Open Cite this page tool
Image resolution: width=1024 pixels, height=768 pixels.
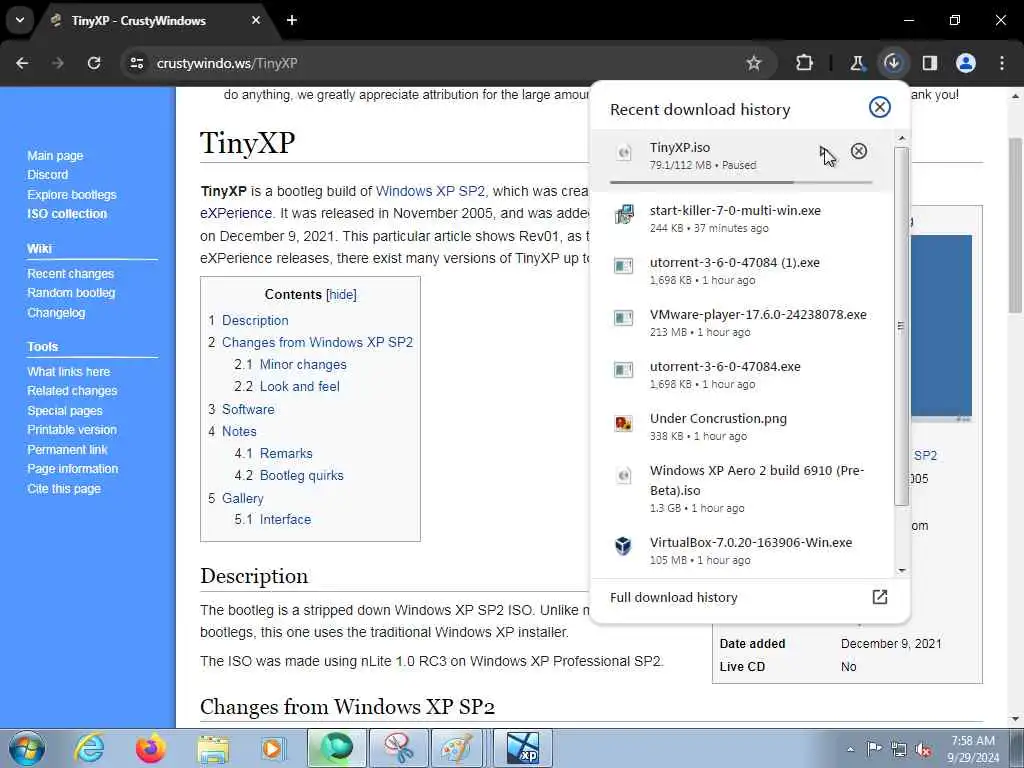click(x=63, y=488)
